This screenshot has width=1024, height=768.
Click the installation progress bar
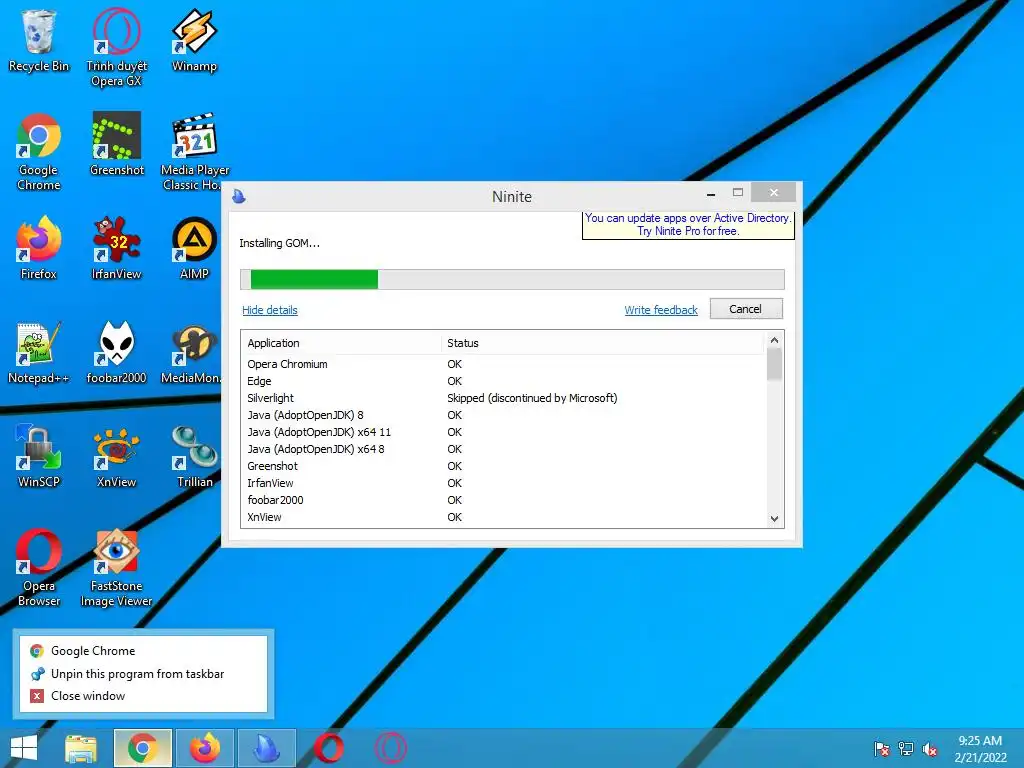512,280
